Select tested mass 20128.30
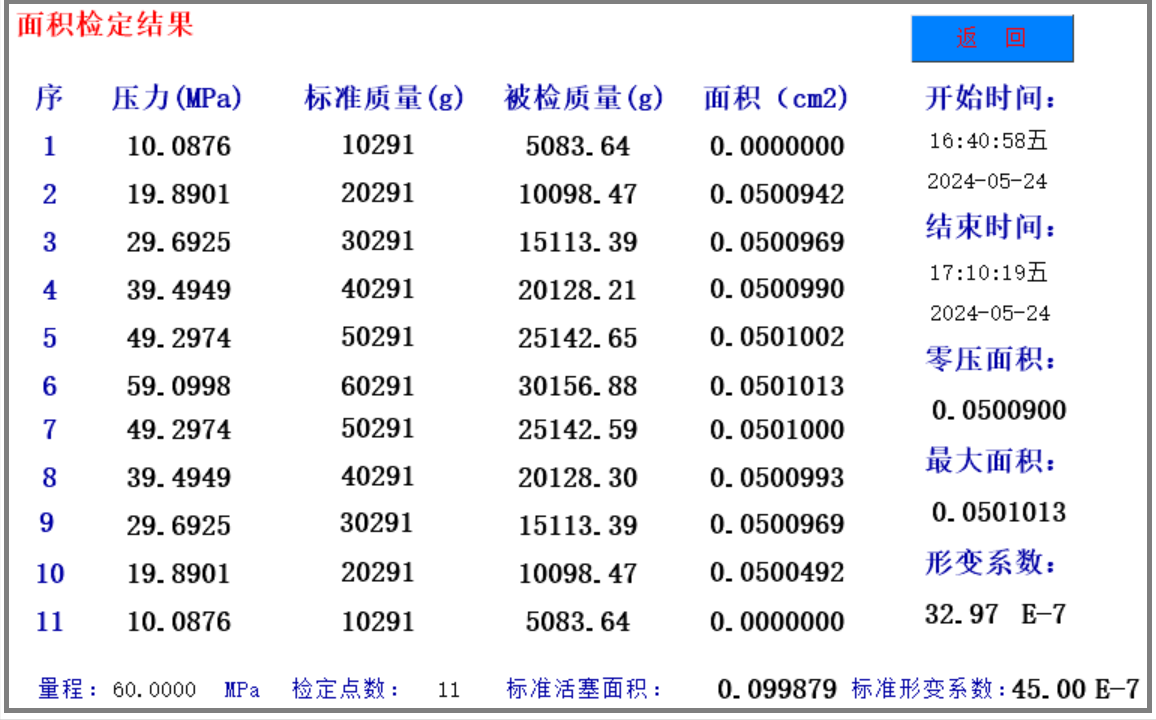The height and width of the screenshot is (720, 1156). point(578,478)
